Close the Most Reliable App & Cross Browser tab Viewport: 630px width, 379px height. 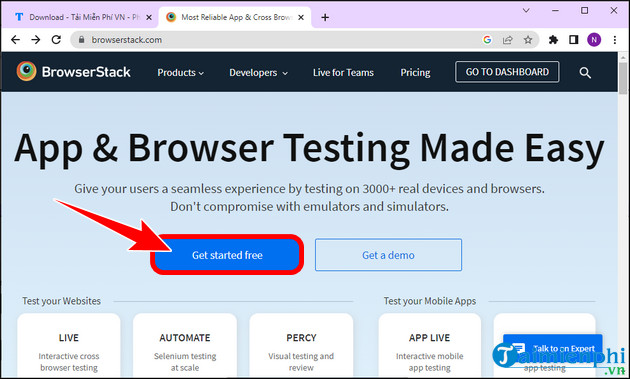tap(301, 17)
